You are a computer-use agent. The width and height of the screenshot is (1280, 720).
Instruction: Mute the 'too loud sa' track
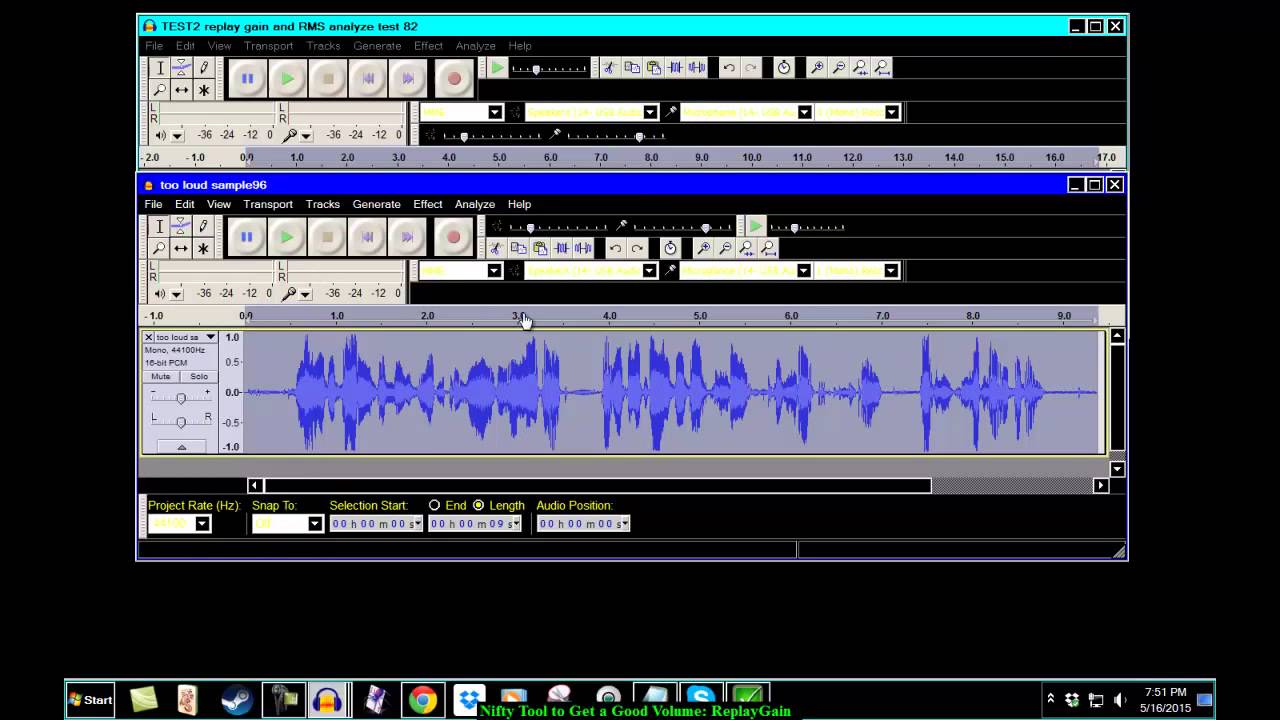(161, 377)
